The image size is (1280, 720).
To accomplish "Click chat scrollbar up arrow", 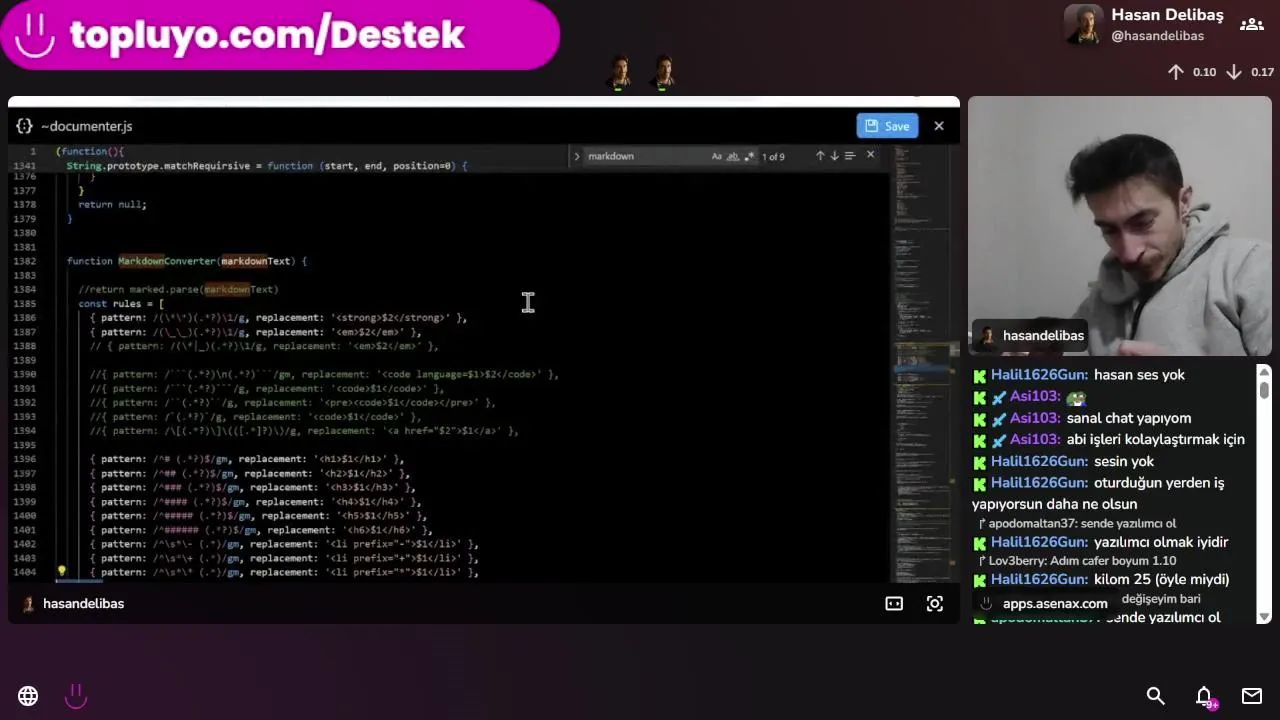I will [1264, 370].
